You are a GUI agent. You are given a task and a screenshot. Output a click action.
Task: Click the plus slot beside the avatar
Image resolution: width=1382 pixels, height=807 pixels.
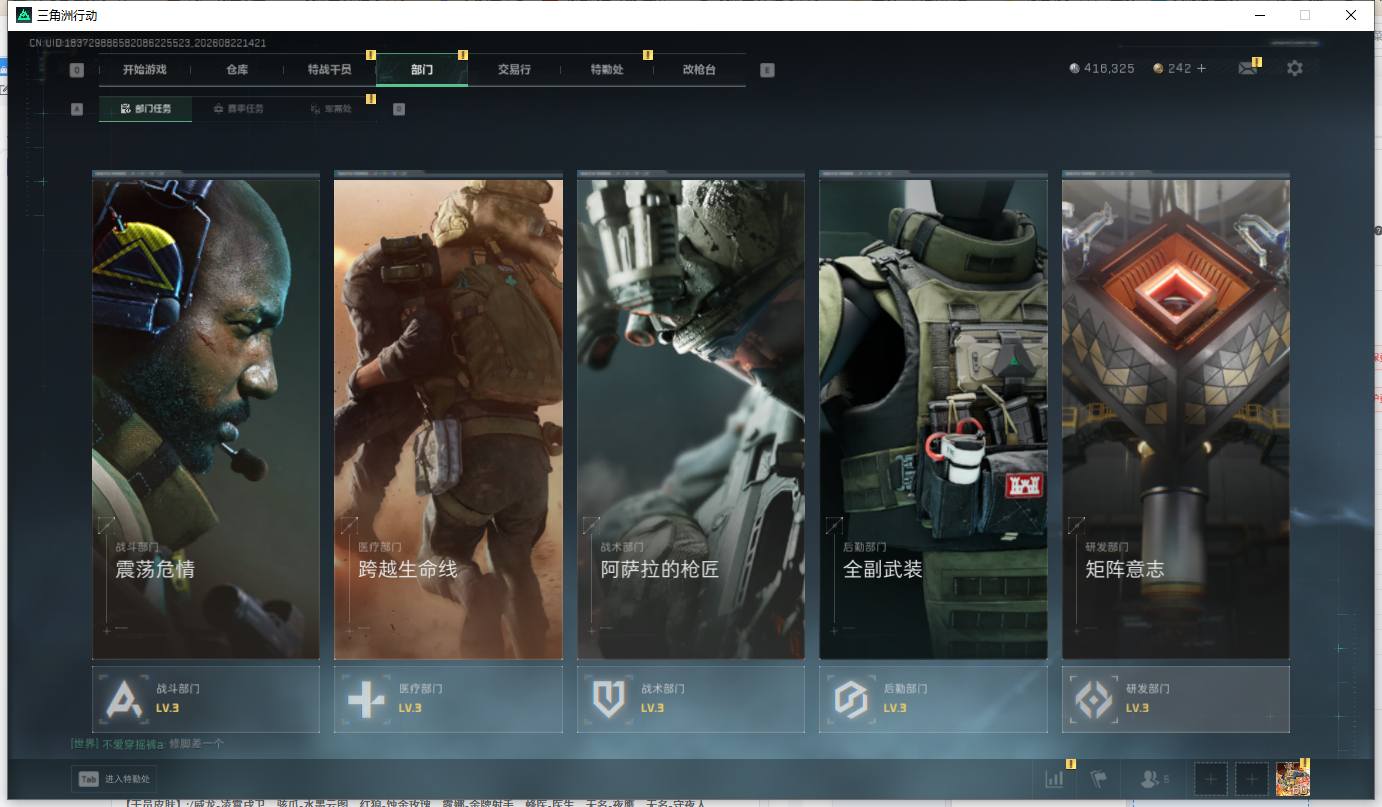[1252, 778]
